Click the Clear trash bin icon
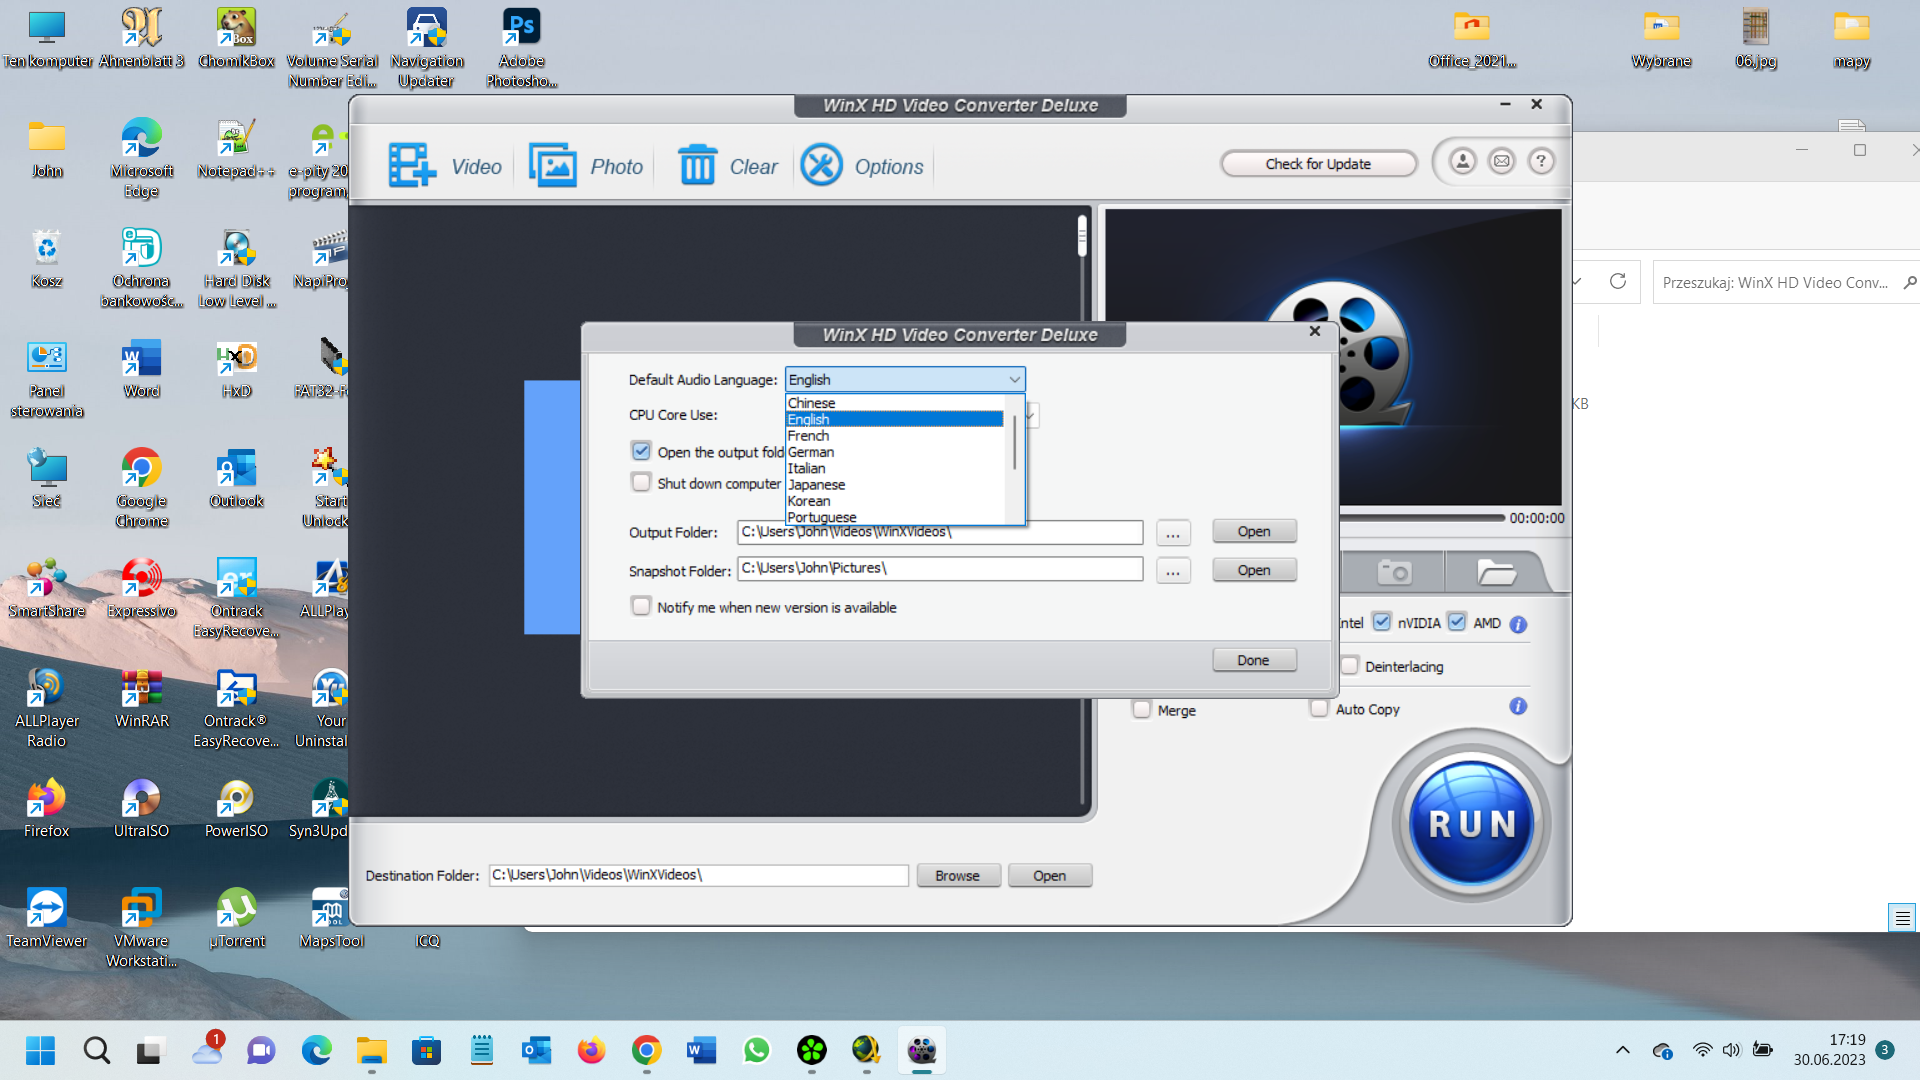This screenshot has height=1080, width=1920. pos(697,166)
